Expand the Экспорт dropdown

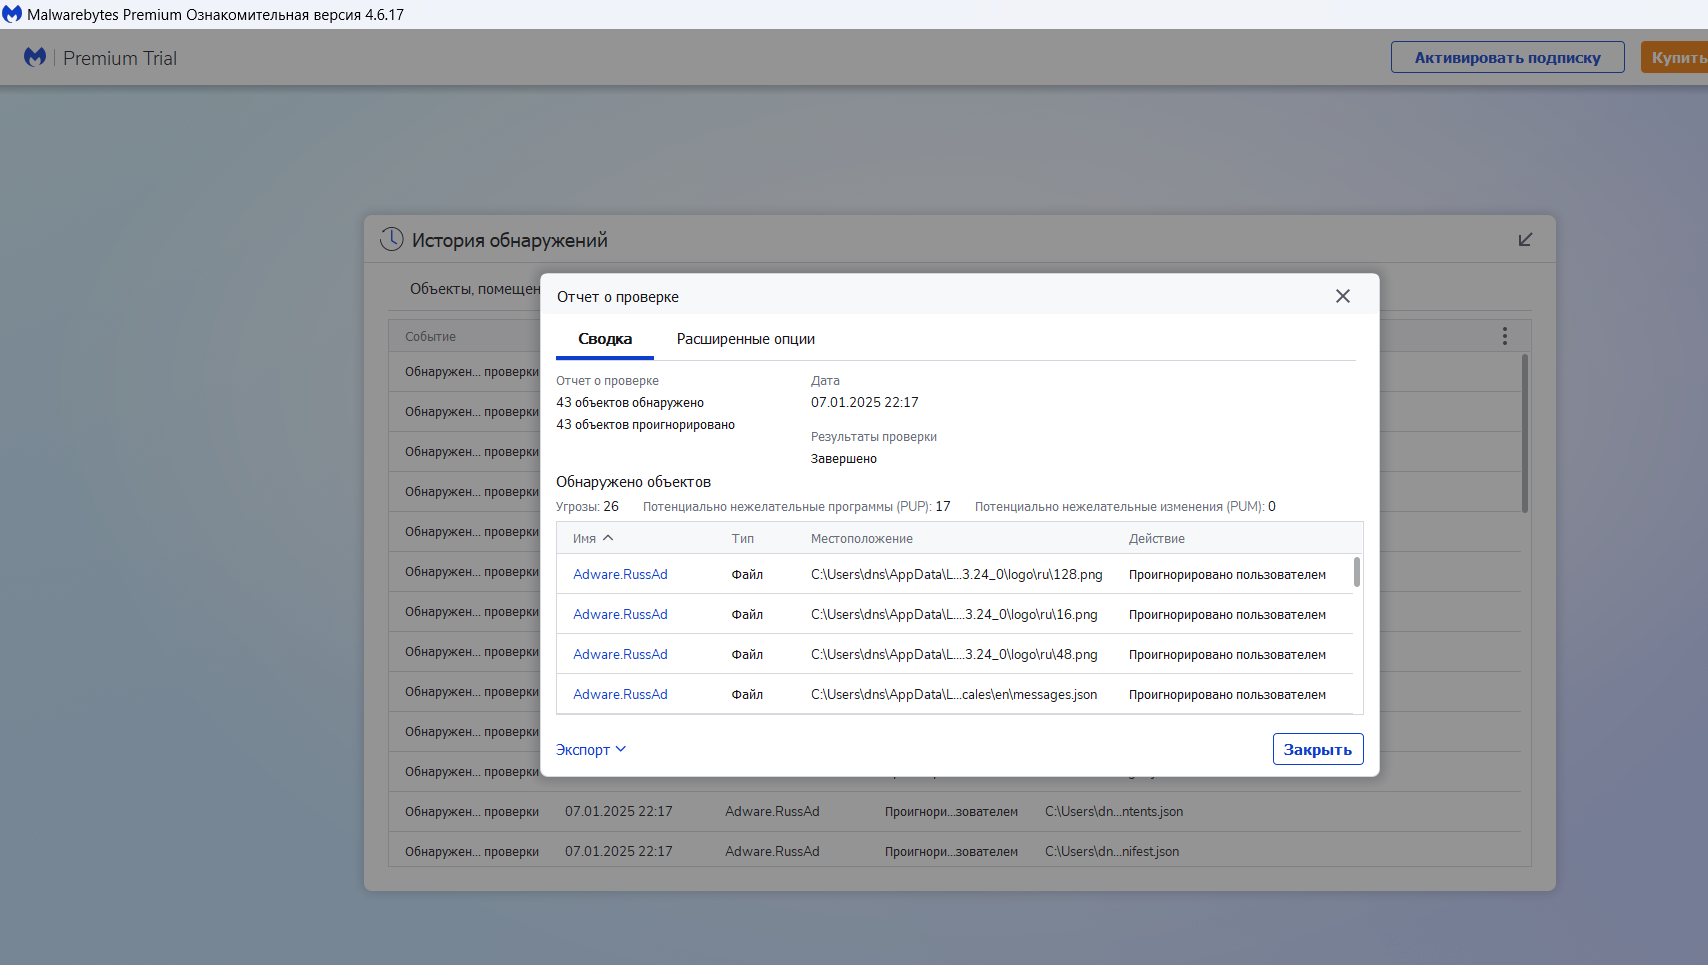[x=591, y=749]
